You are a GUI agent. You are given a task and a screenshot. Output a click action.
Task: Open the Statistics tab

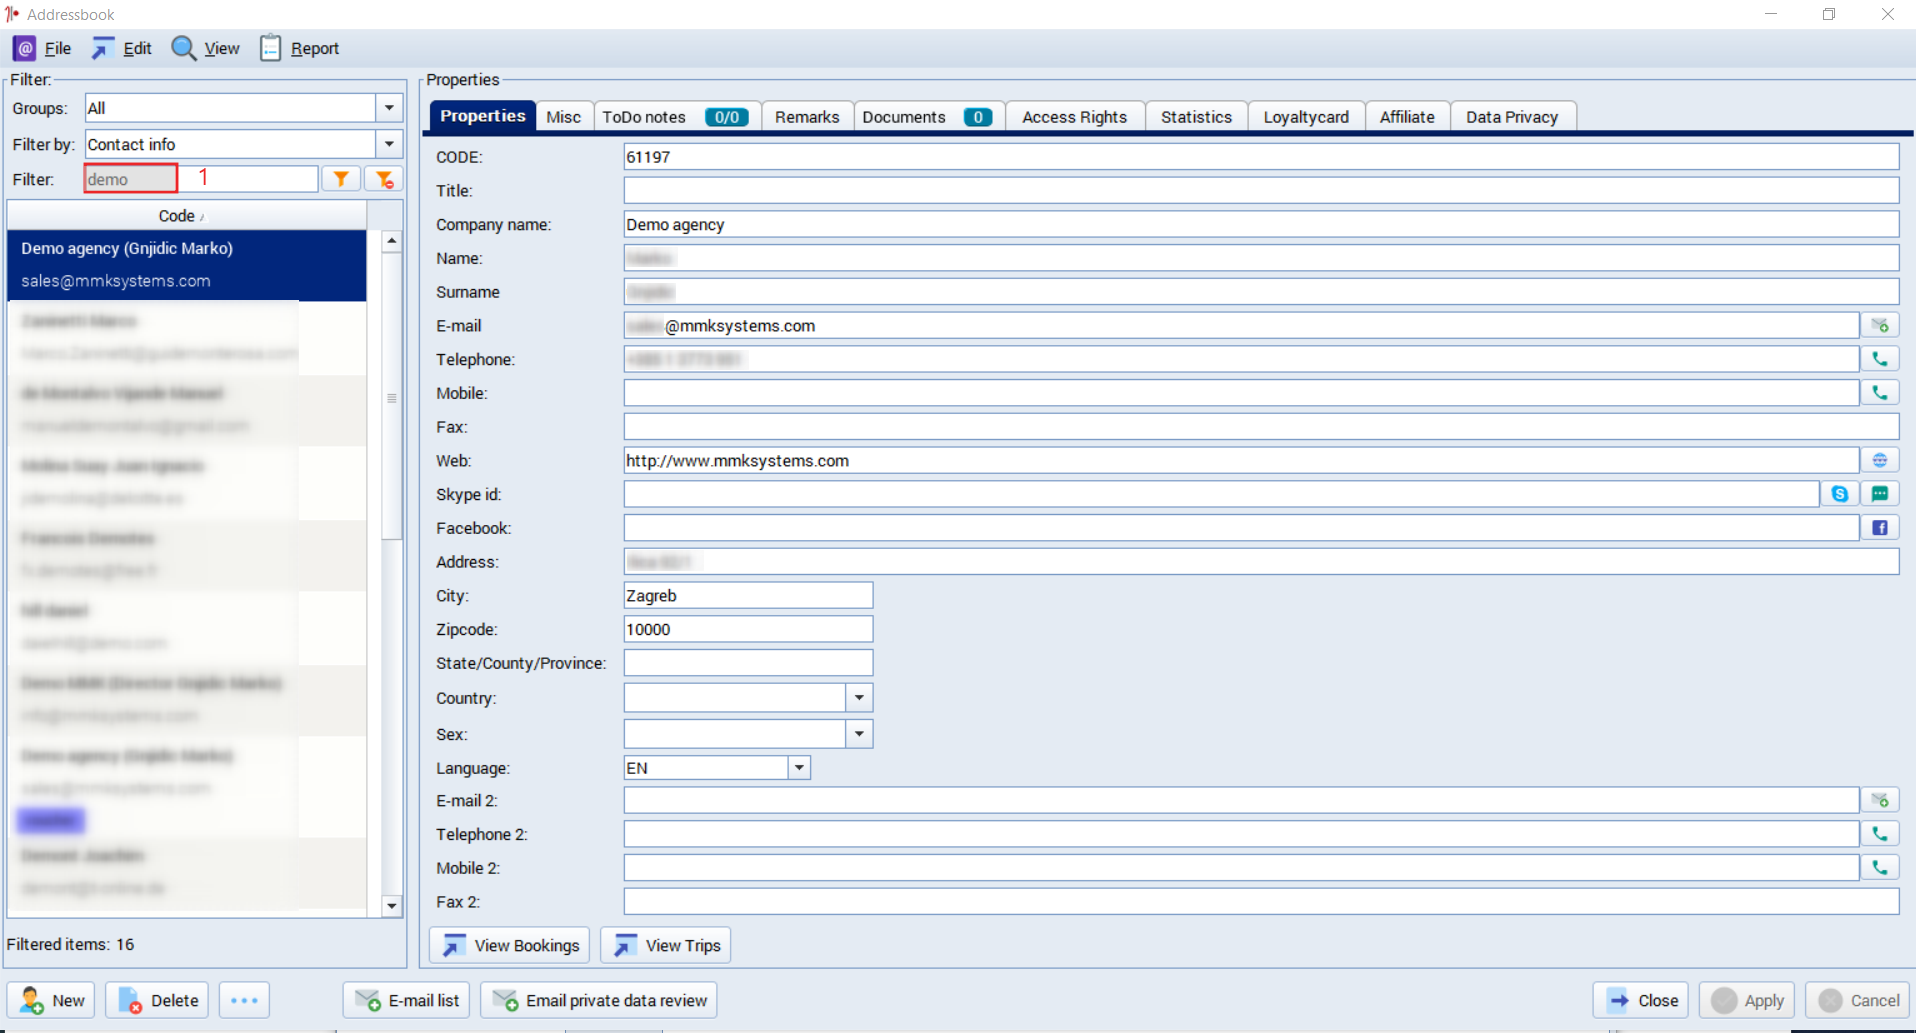pyautogui.click(x=1196, y=117)
